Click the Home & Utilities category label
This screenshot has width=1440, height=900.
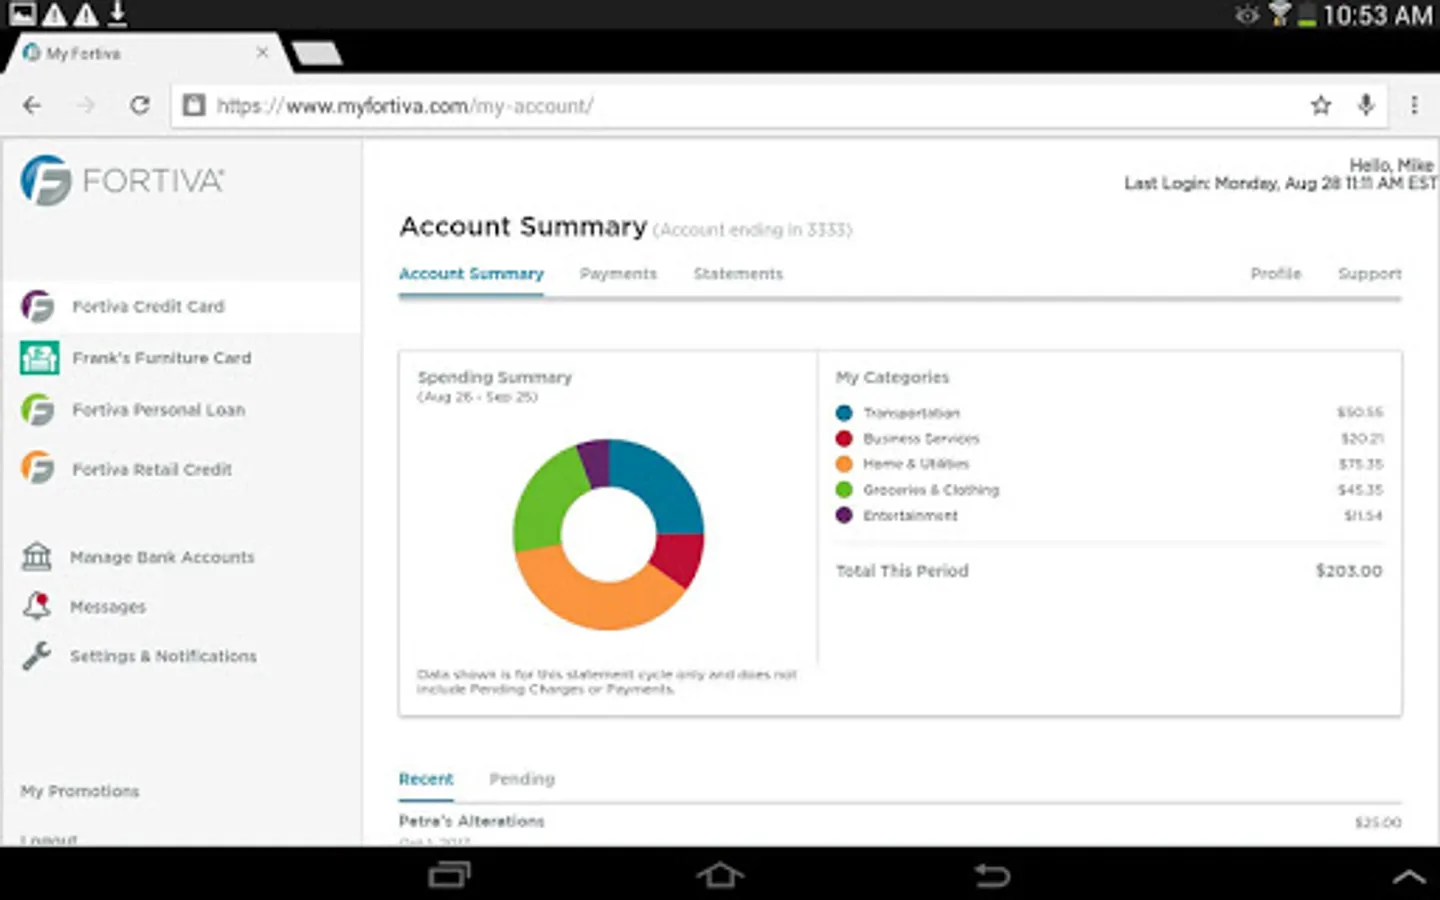pyautogui.click(x=916, y=464)
